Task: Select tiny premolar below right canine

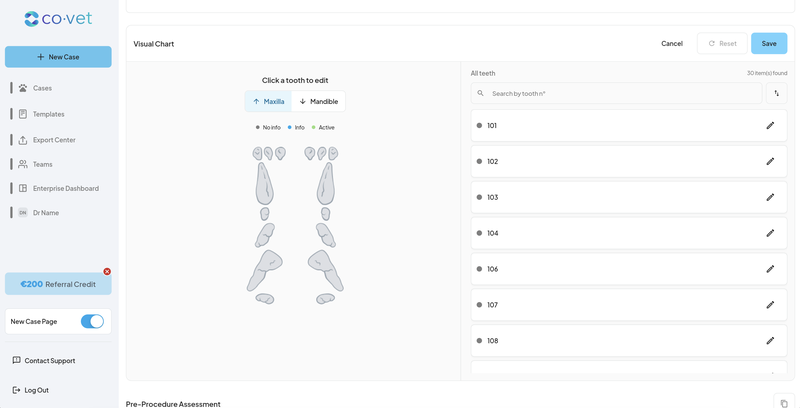Action: [326, 214]
